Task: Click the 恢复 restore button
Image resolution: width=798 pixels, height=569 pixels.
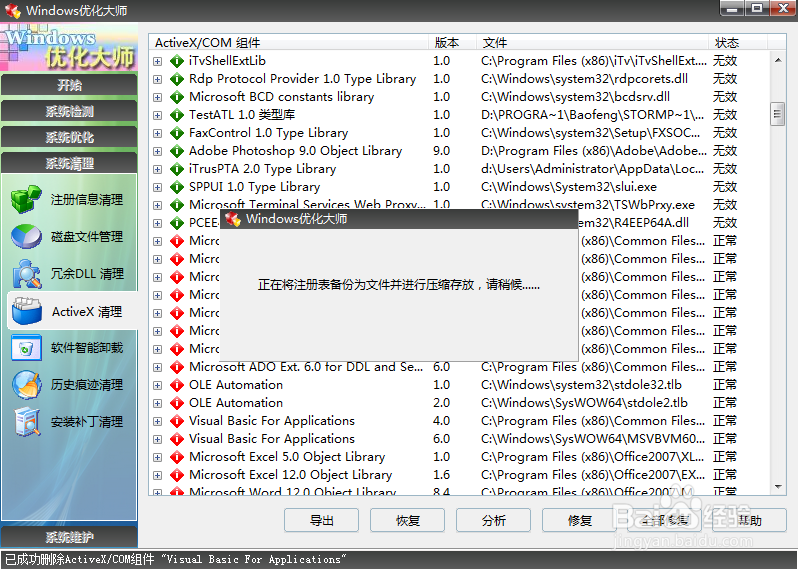Action: click(x=407, y=520)
